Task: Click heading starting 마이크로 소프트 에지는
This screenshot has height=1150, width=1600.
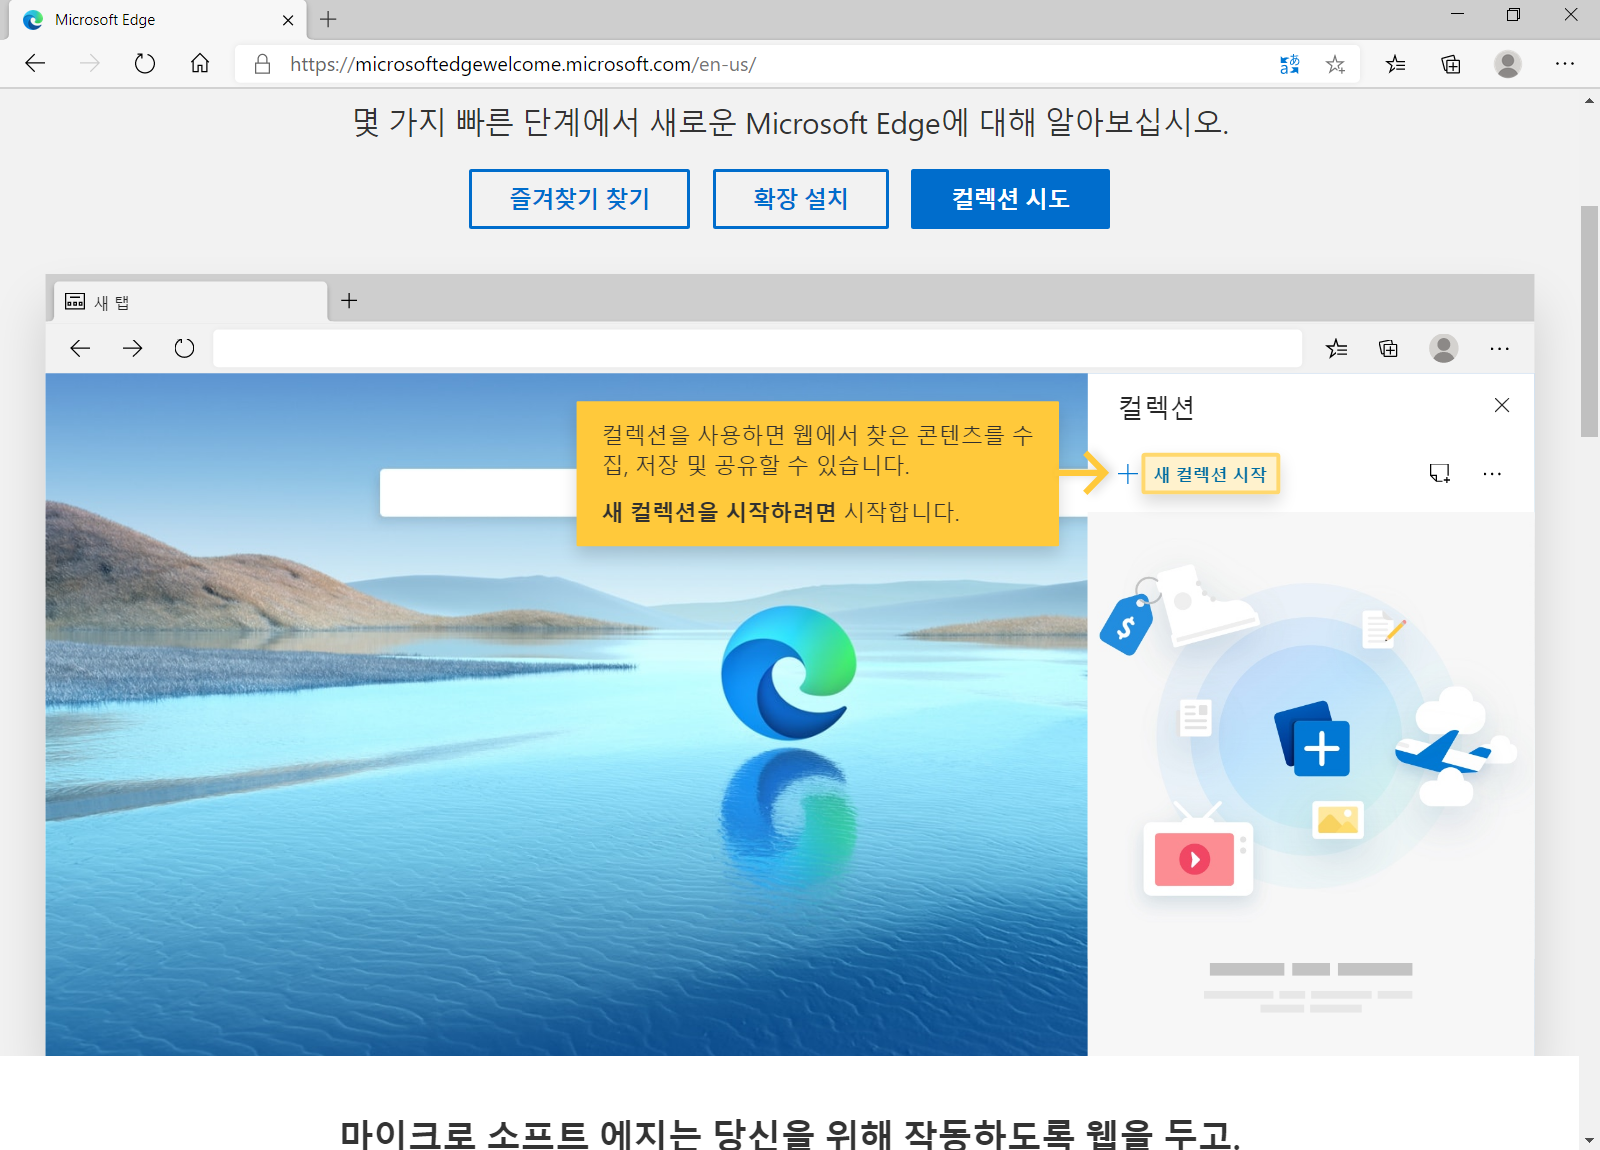Action: coord(790,1134)
